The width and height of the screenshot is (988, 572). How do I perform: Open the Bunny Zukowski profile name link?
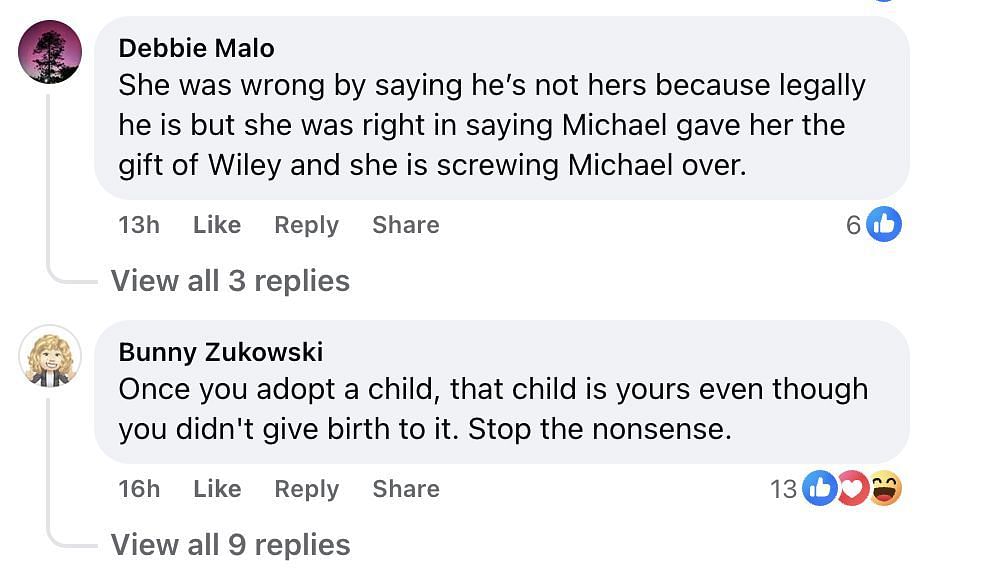(x=220, y=351)
